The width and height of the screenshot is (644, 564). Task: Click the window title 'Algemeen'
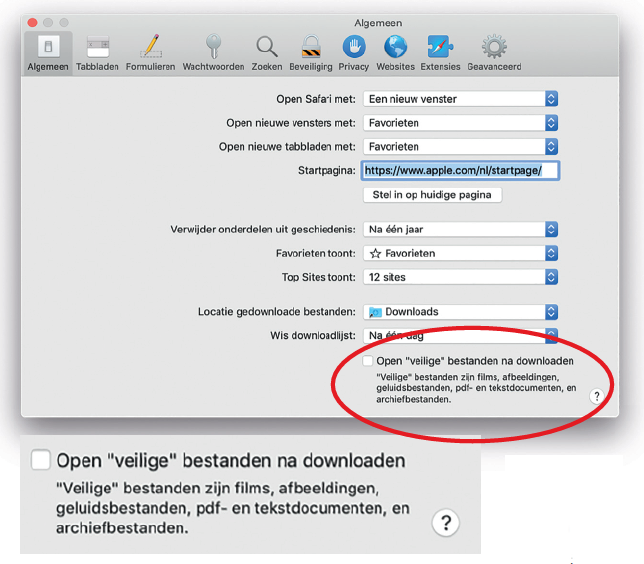pyautogui.click(x=378, y=23)
